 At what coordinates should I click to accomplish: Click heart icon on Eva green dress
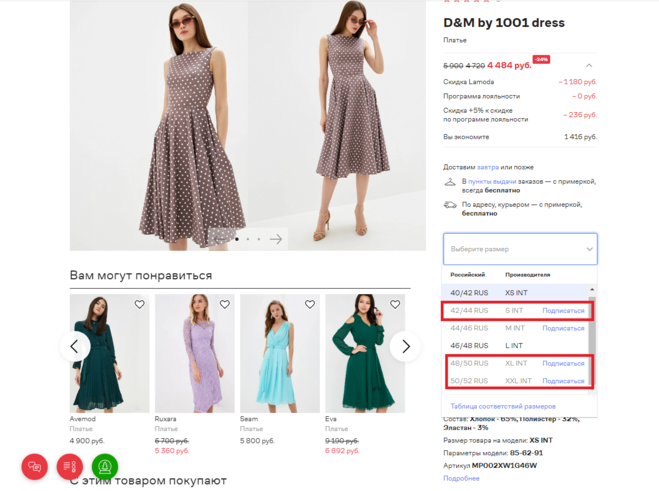pyautogui.click(x=394, y=304)
